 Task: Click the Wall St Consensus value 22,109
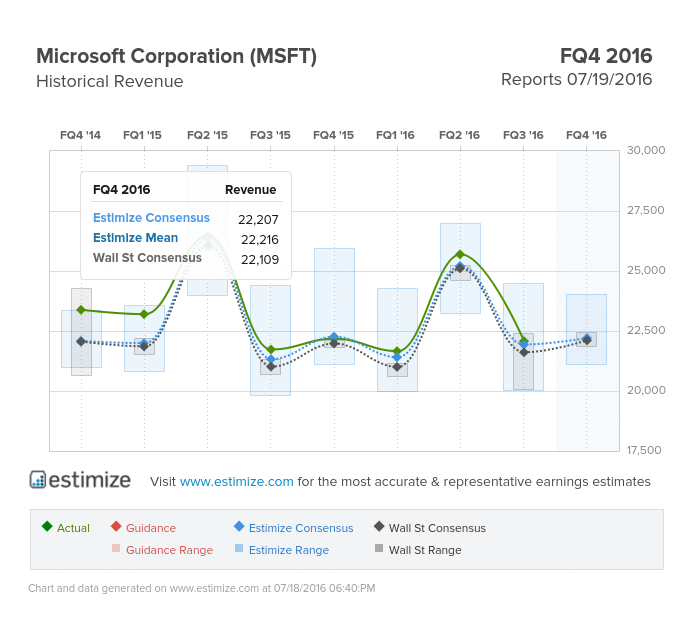(x=260, y=260)
